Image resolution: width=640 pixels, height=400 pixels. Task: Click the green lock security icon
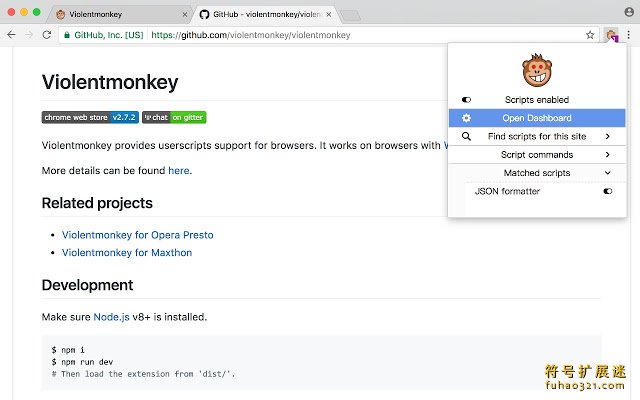pos(67,35)
